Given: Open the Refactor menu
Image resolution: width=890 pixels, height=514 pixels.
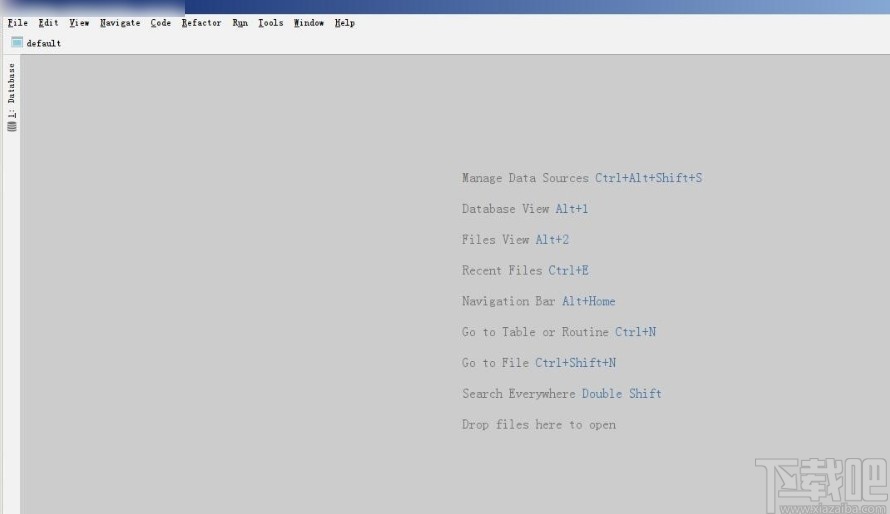Looking at the screenshot, I should (201, 23).
